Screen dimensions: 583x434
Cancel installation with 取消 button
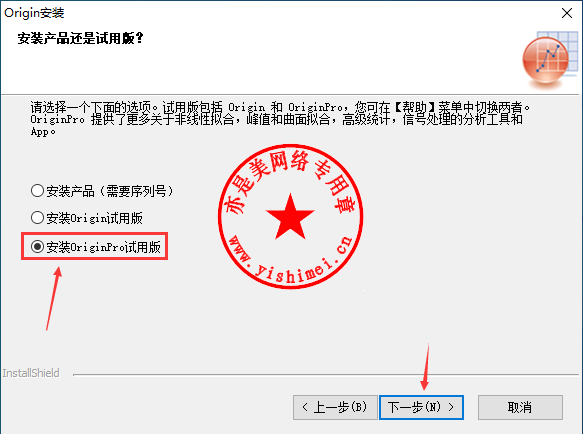520,407
